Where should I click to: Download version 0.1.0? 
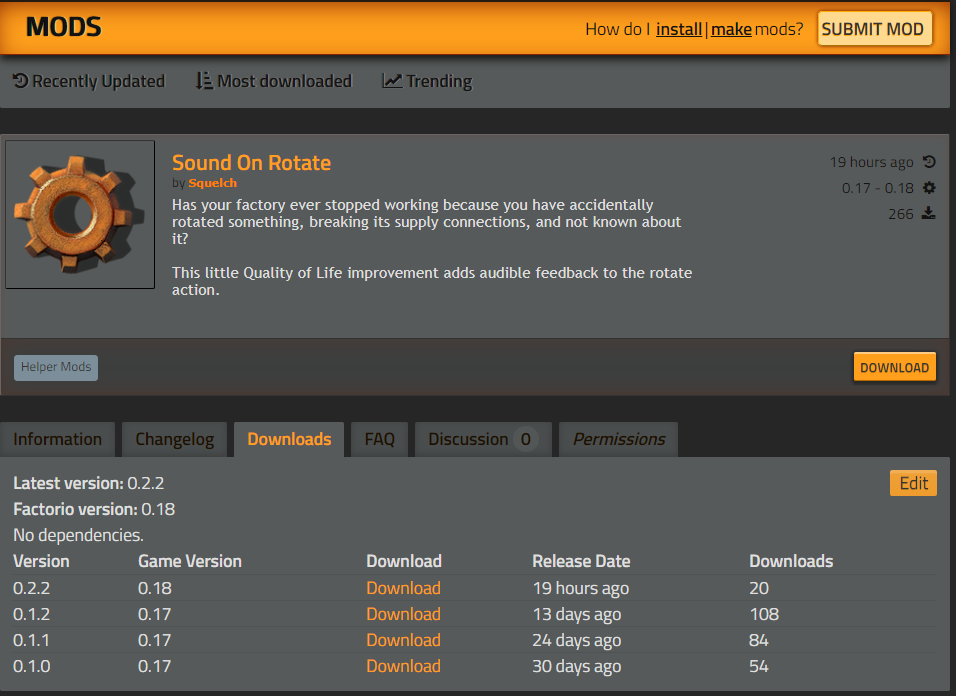pyautogui.click(x=403, y=666)
